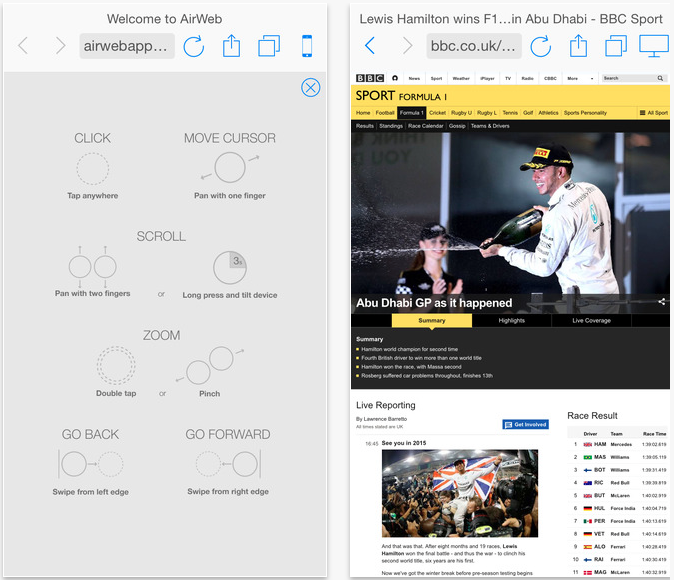Reload the AirWeb welcome page

[193, 46]
